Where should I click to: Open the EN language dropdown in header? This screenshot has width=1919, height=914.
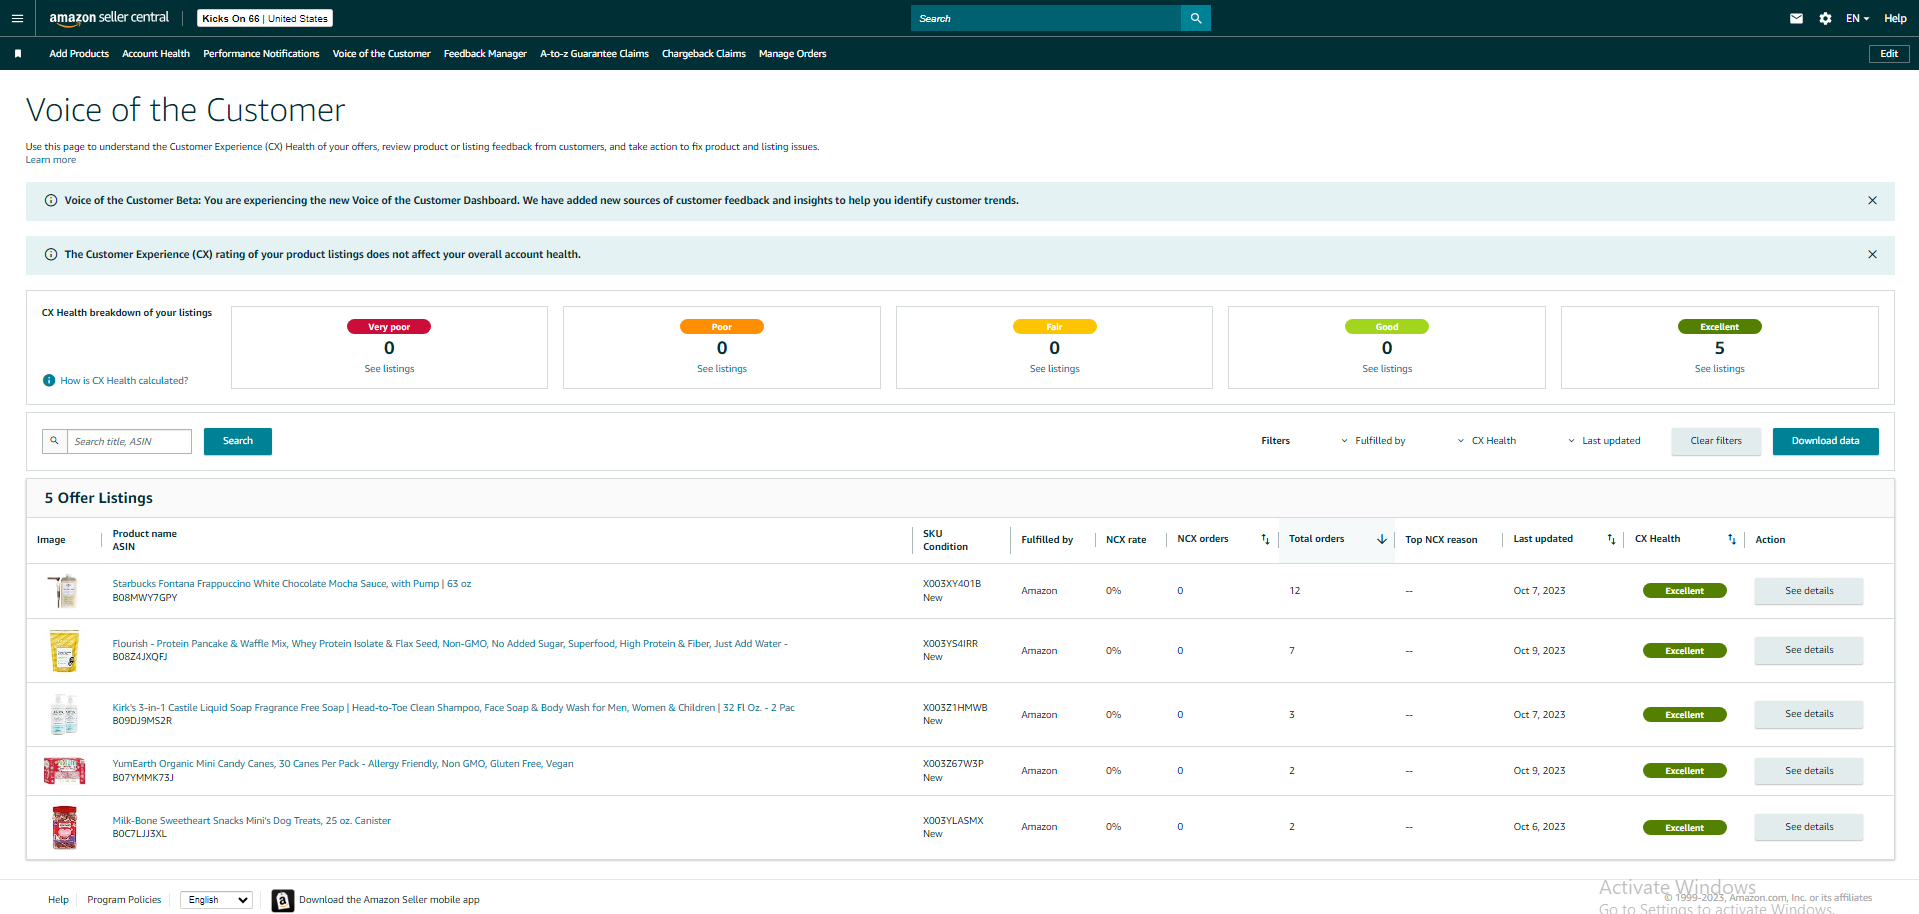[x=1857, y=18]
